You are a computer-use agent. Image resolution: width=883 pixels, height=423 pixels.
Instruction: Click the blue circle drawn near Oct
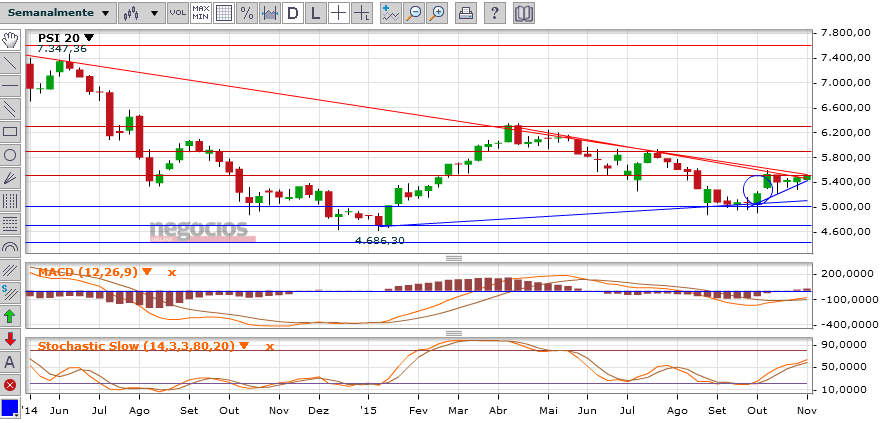757,189
